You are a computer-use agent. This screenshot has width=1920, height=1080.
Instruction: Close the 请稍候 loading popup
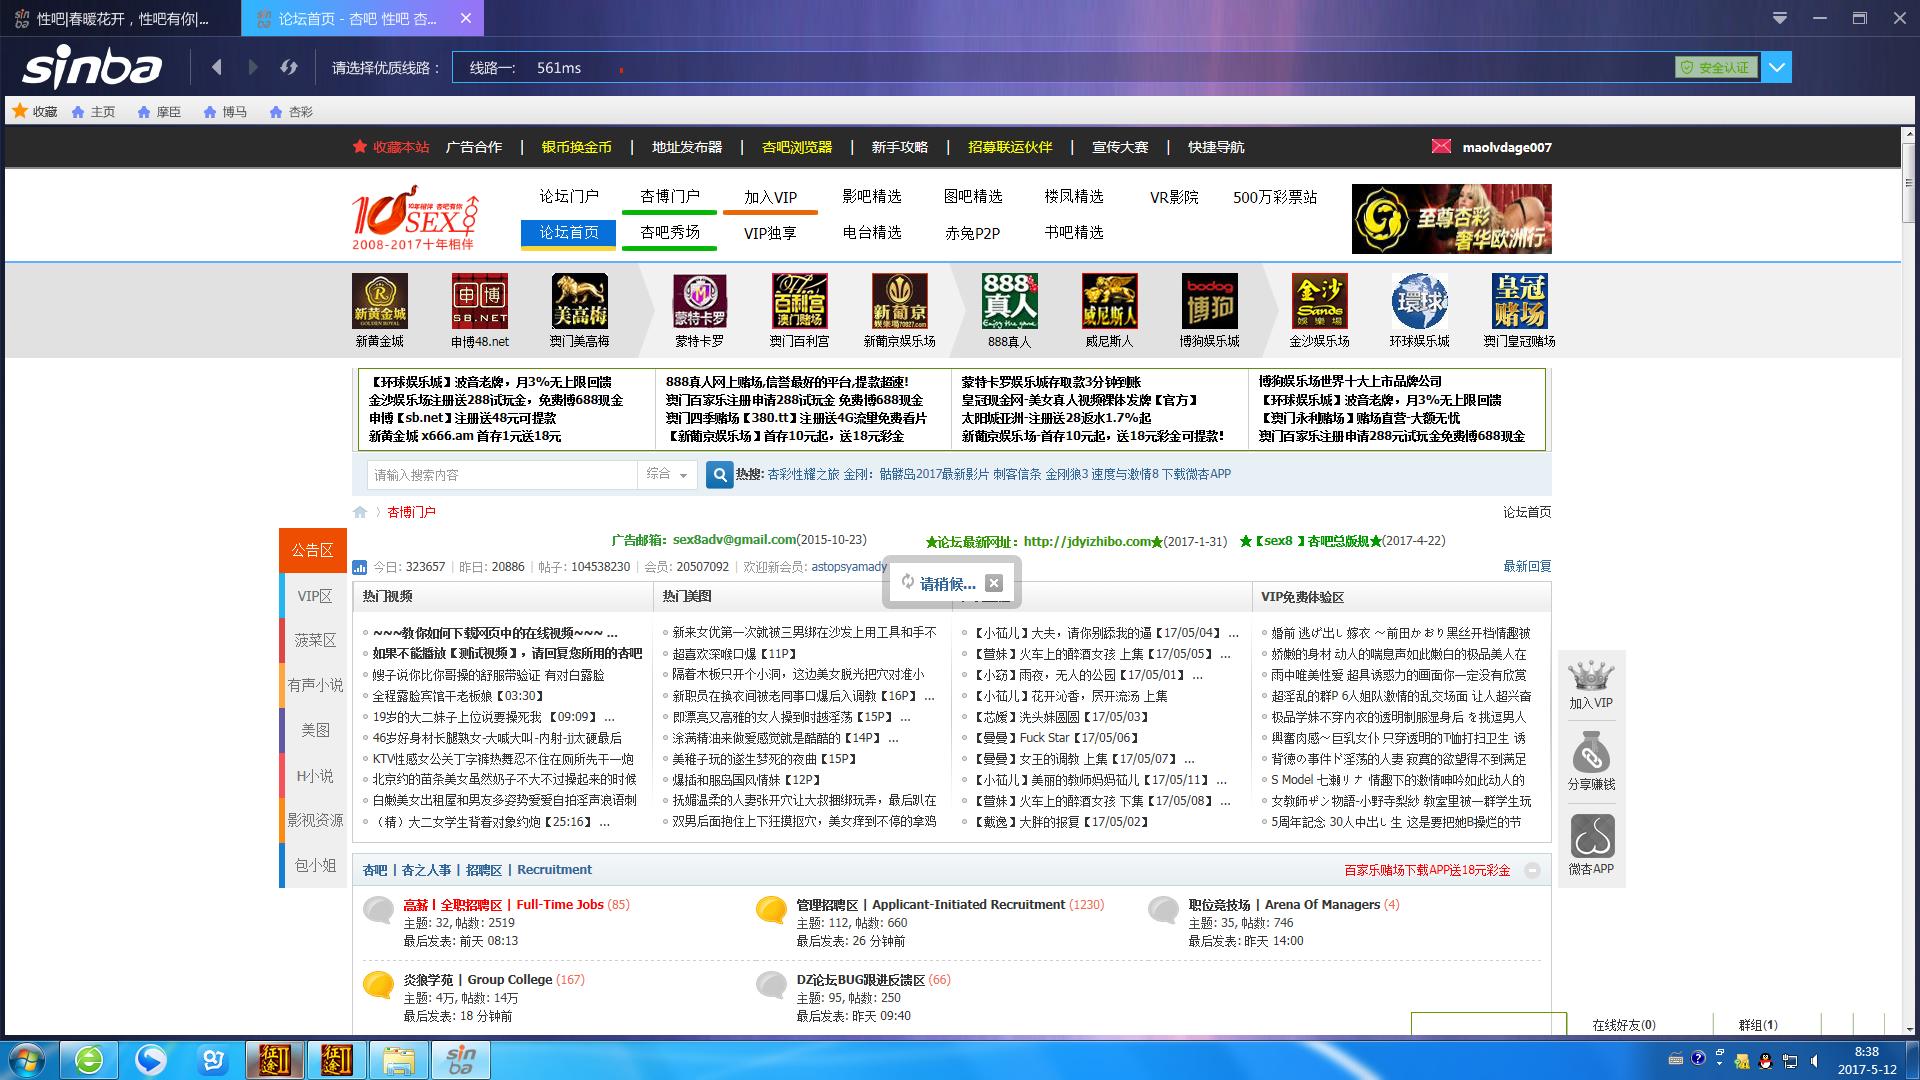point(993,583)
